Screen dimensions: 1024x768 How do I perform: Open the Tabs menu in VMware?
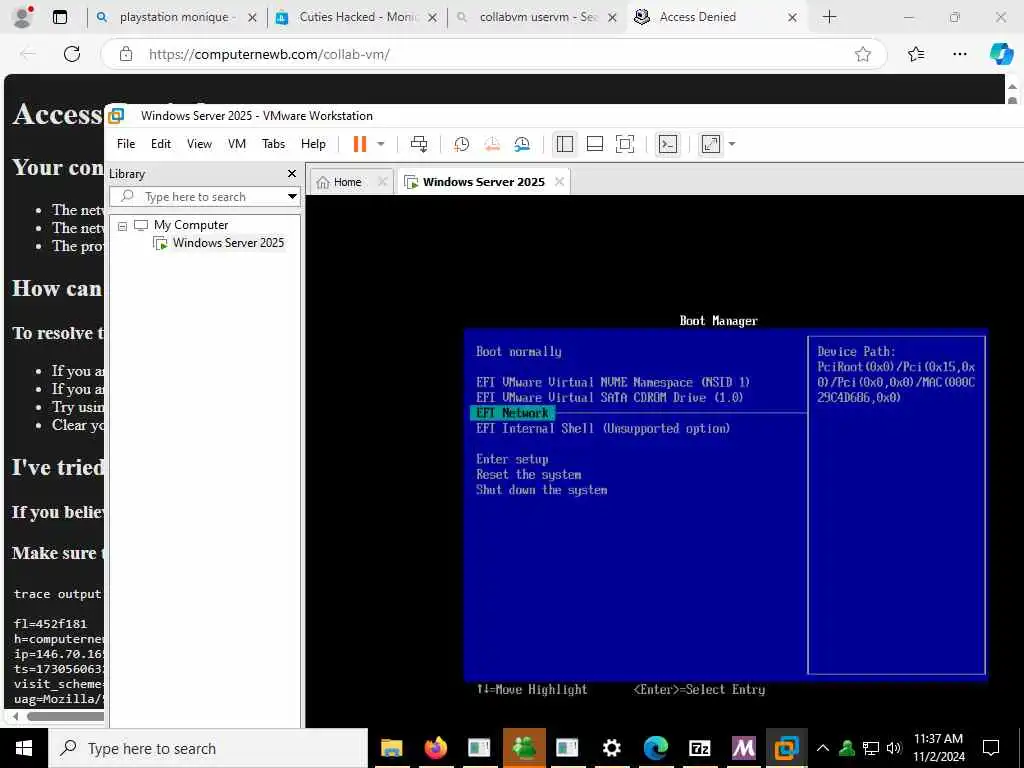tap(273, 144)
